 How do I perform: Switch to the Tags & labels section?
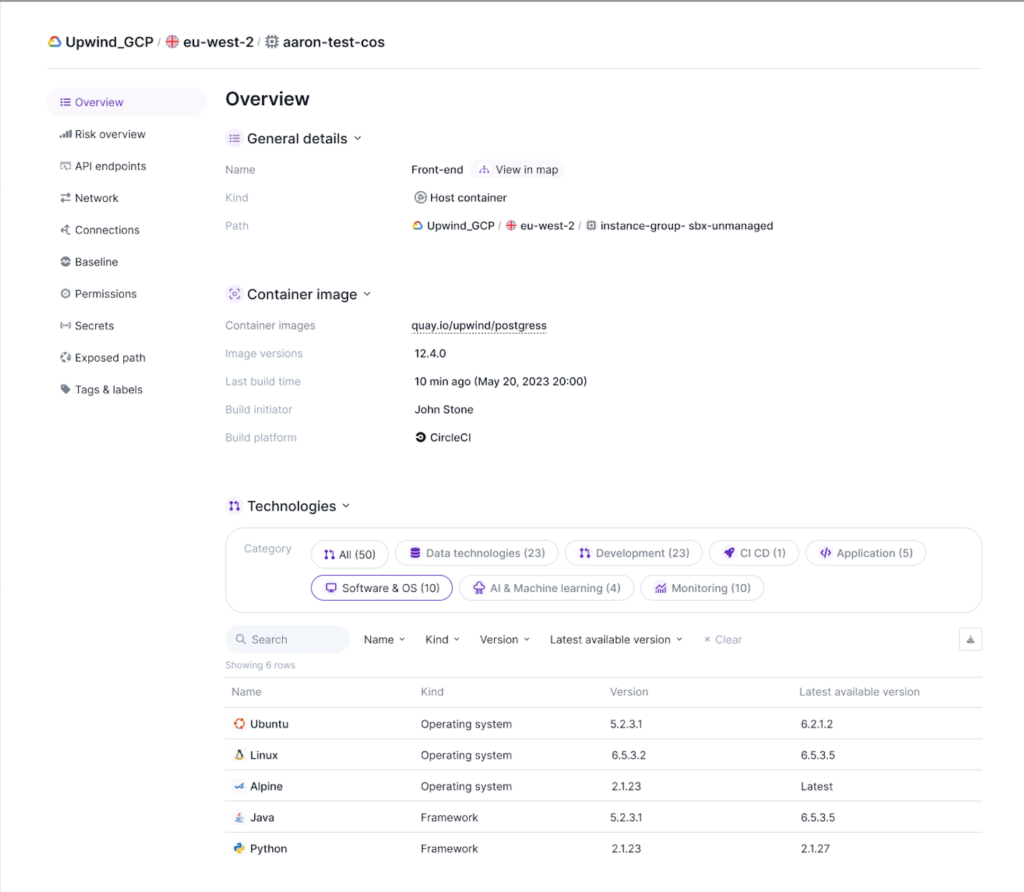[x=109, y=389]
